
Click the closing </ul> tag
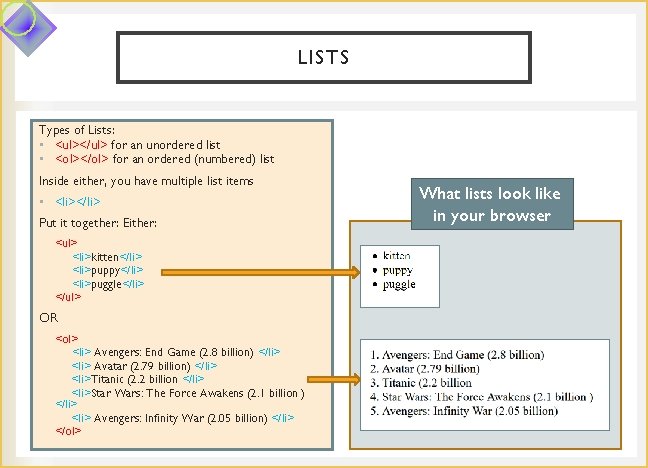68,297
